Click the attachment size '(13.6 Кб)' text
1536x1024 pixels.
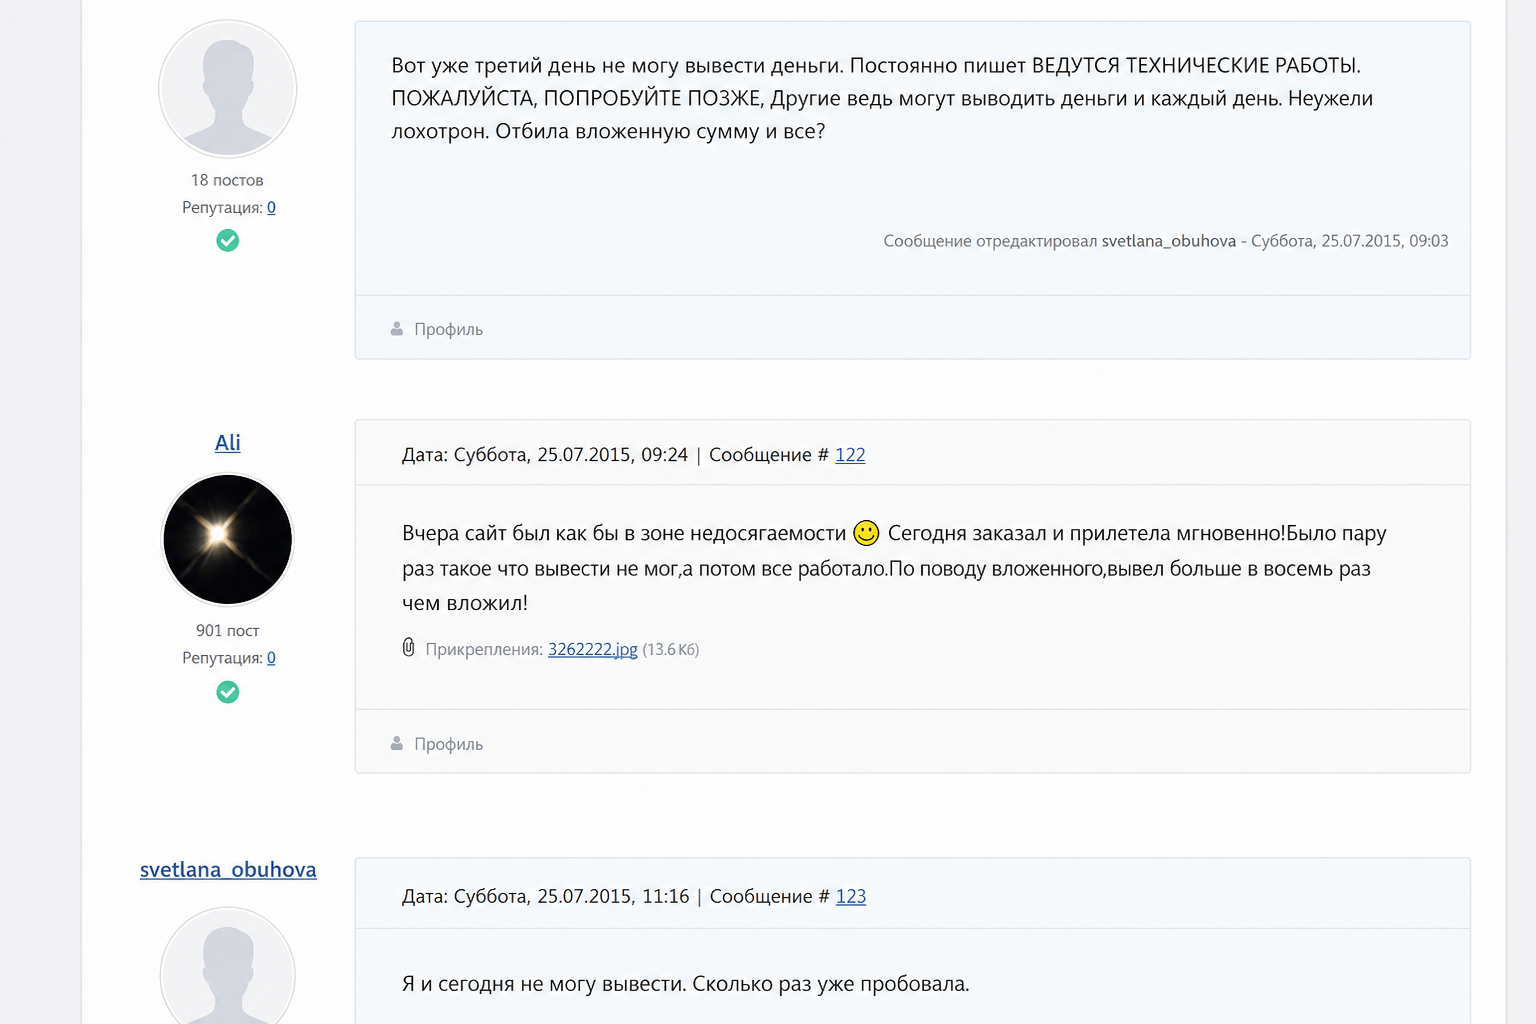(671, 650)
